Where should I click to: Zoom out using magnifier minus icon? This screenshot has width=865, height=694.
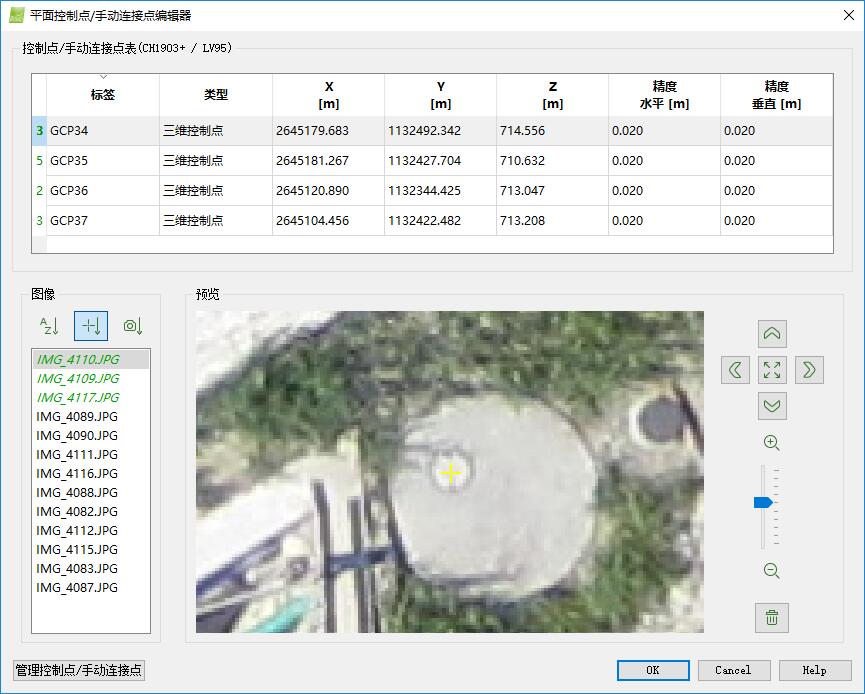pyautogui.click(x=771, y=571)
